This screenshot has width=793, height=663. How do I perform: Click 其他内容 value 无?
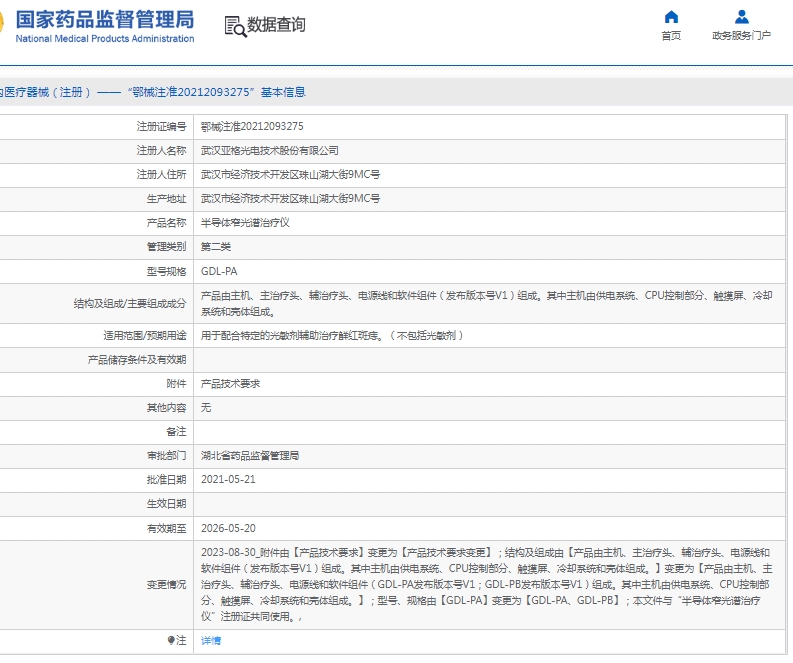(206, 408)
